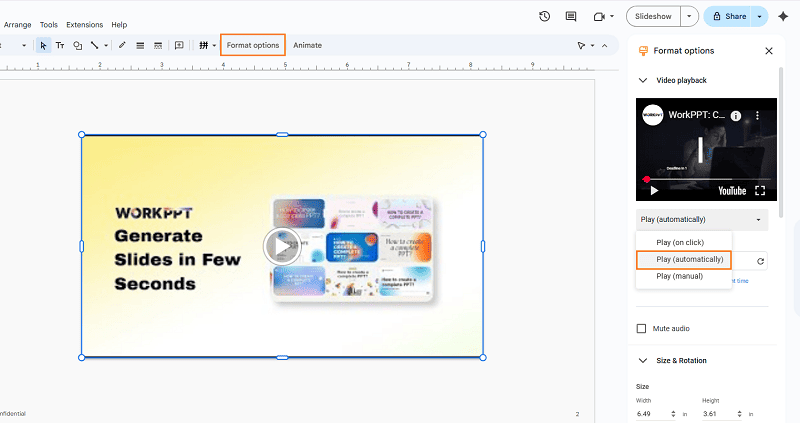Select the arrow cursor tool
800x423 pixels.
click(x=43, y=45)
